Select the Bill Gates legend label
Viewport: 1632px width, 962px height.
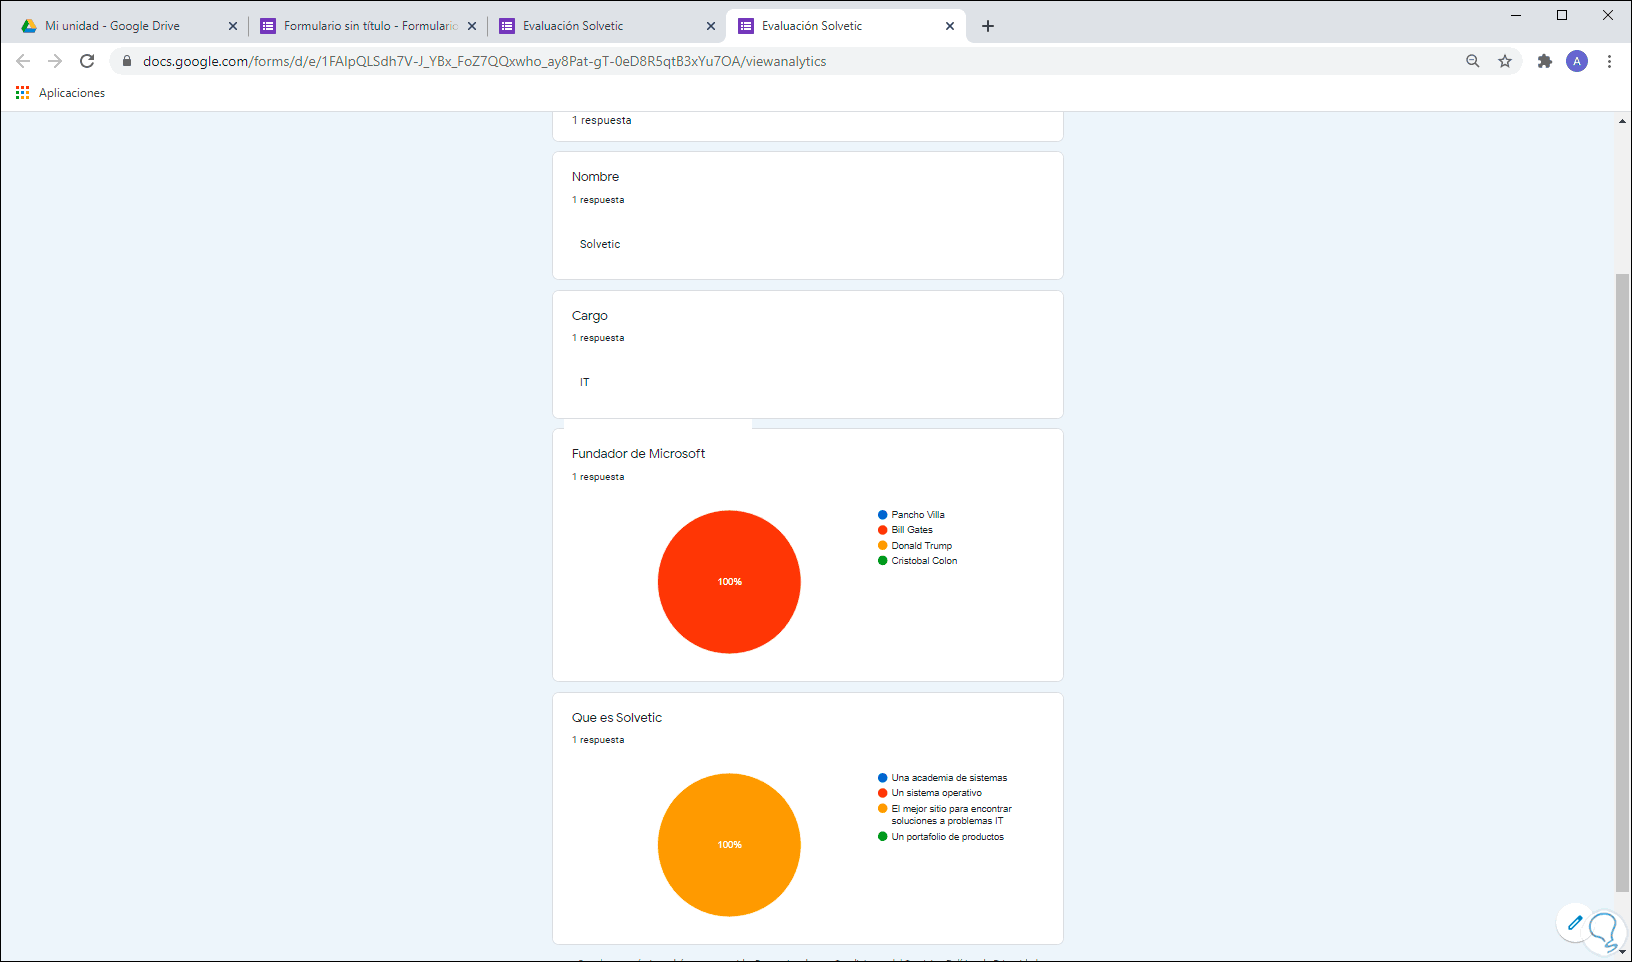(912, 530)
